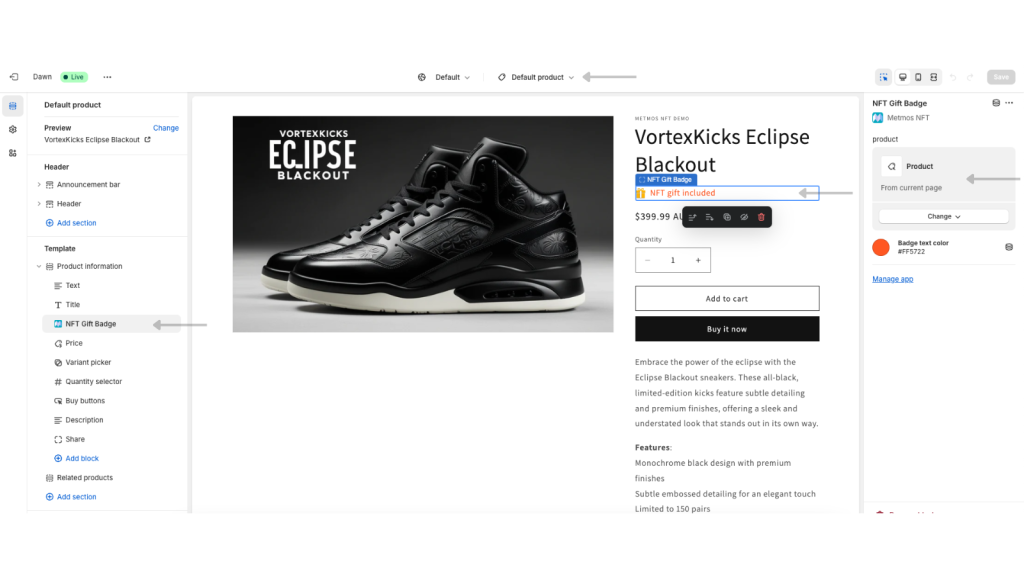
Task: Hide the NFT Gift Badge block
Action: click(744, 217)
